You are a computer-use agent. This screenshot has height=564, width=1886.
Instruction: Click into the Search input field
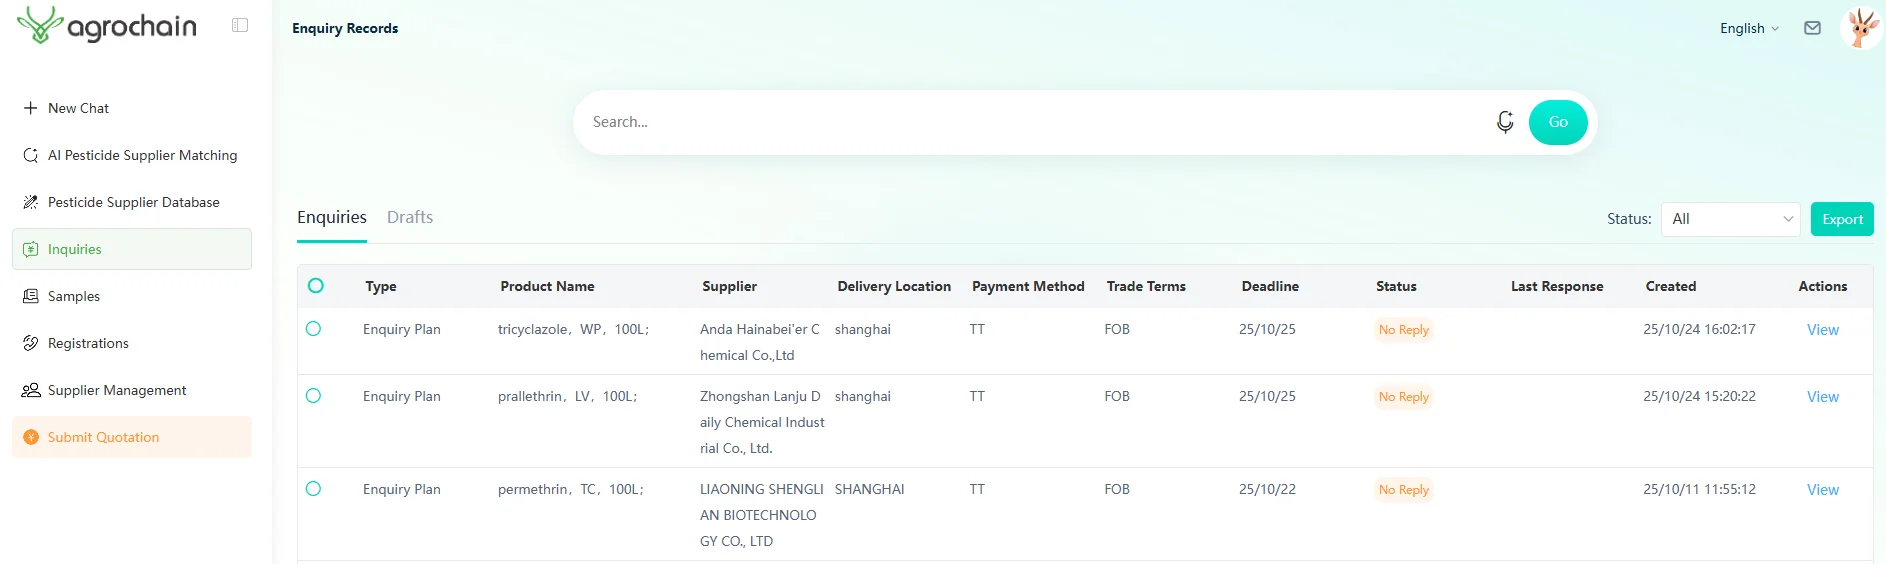pos(1030,122)
